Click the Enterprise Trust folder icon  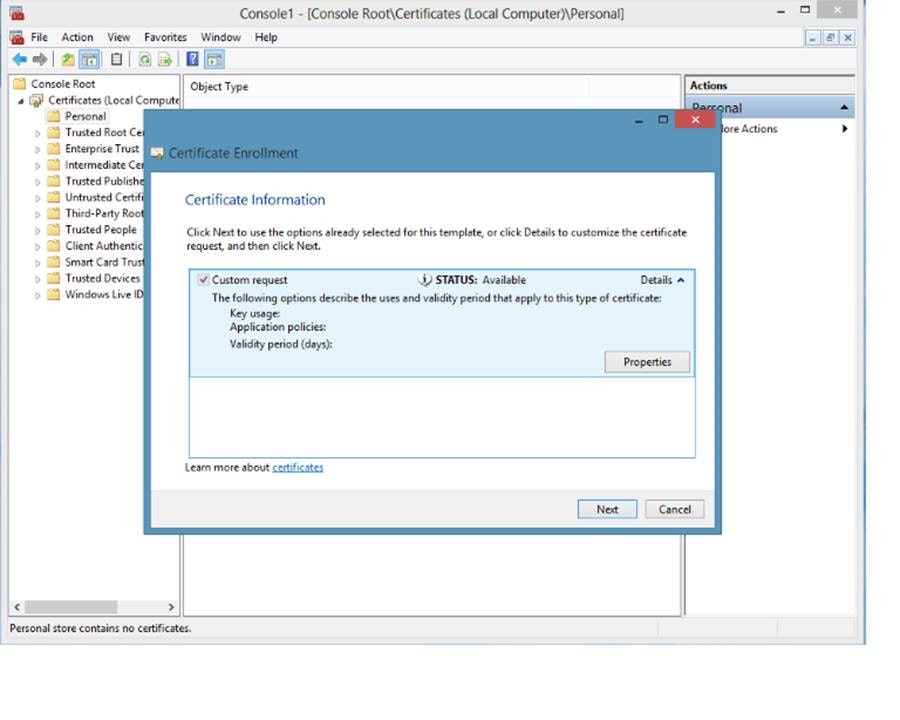coord(53,149)
